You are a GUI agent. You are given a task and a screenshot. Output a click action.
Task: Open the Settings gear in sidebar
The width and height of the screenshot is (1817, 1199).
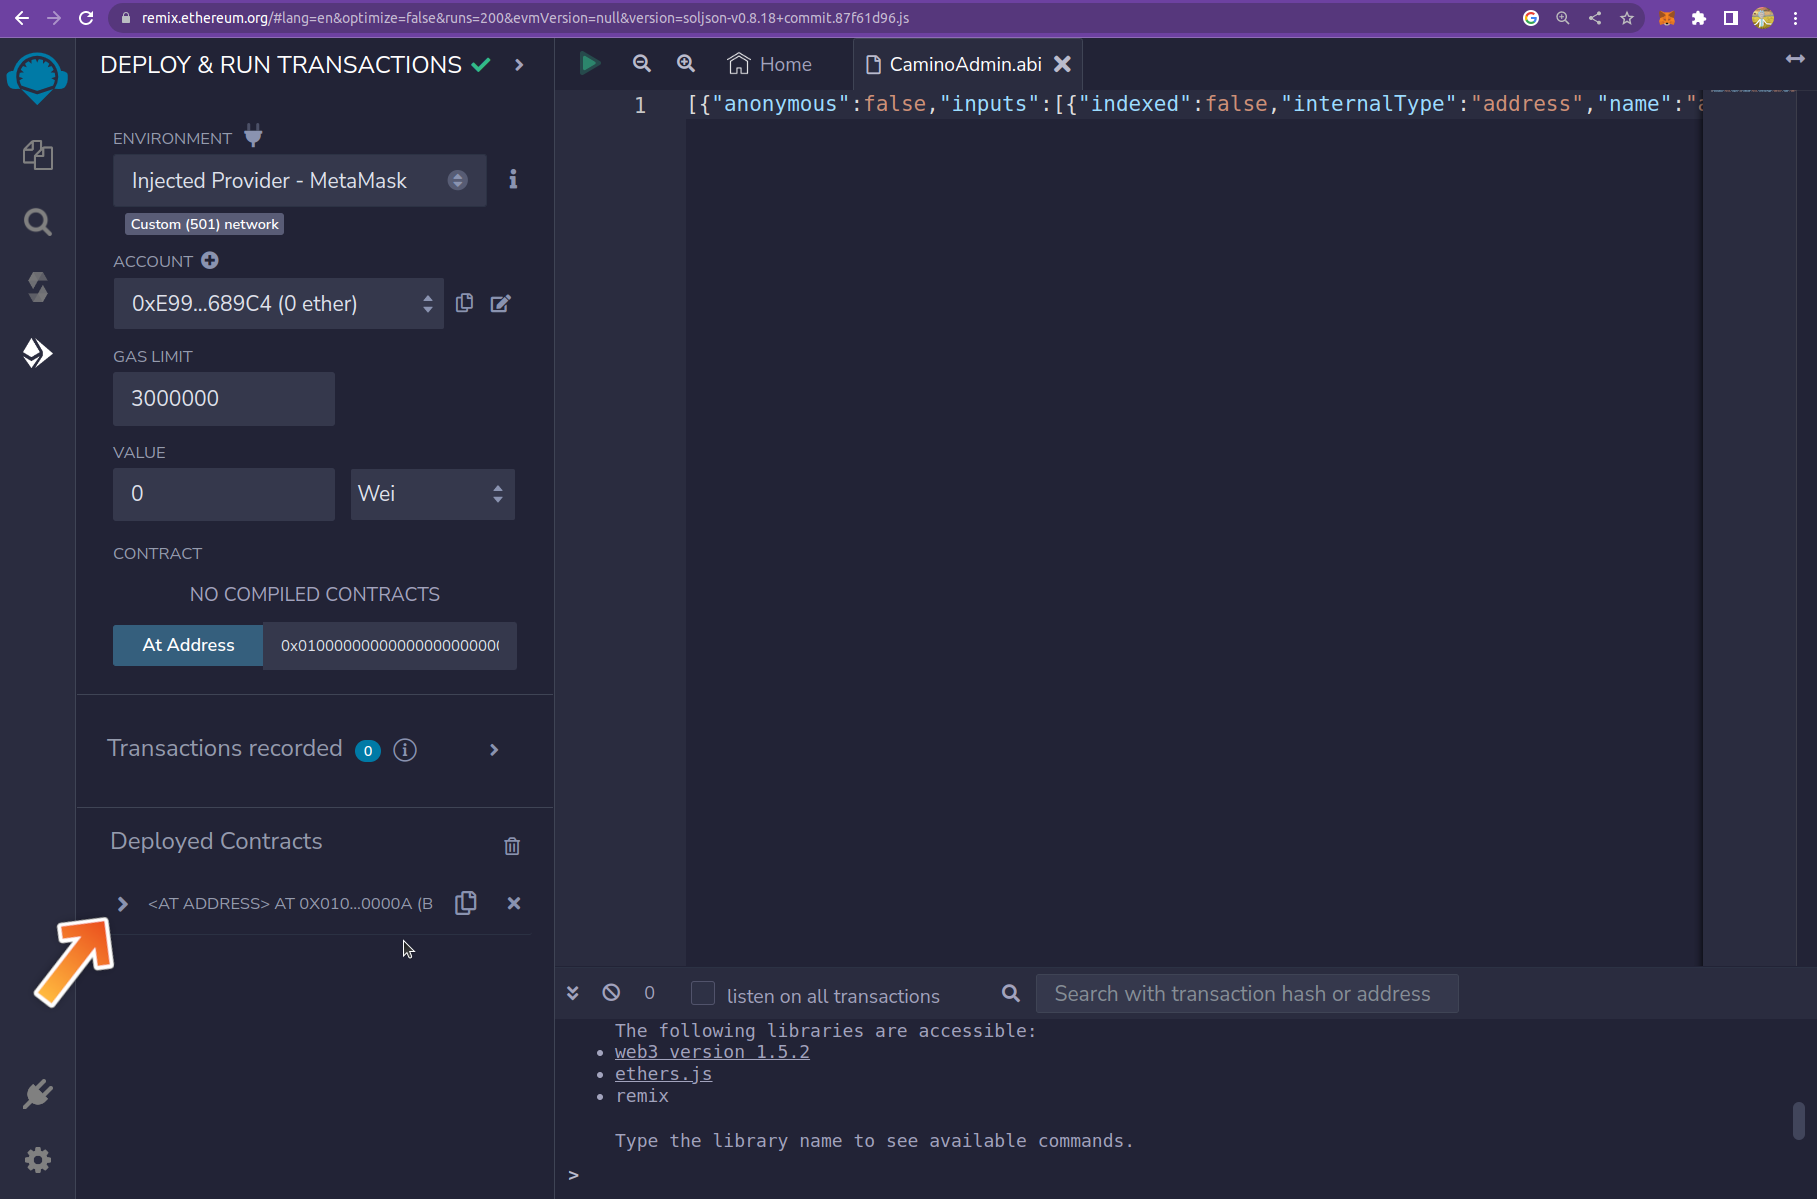tap(37, 1160)
